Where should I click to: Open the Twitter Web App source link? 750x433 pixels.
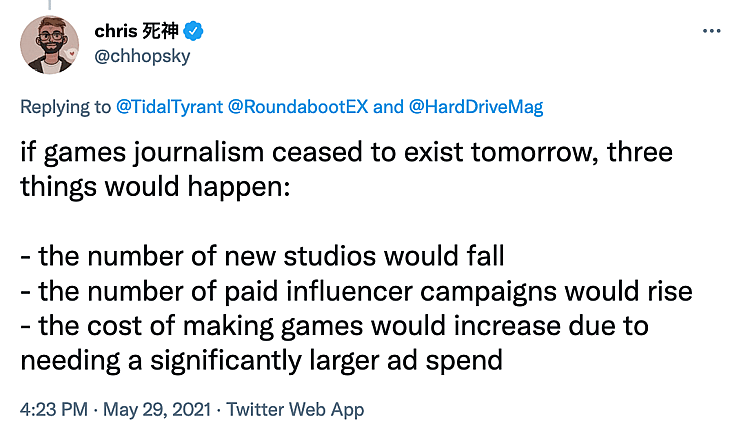pos(295,409)
